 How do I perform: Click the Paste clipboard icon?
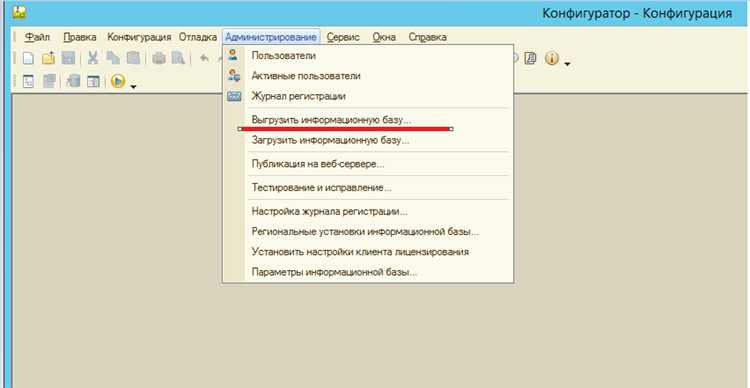tap(133, 58)
